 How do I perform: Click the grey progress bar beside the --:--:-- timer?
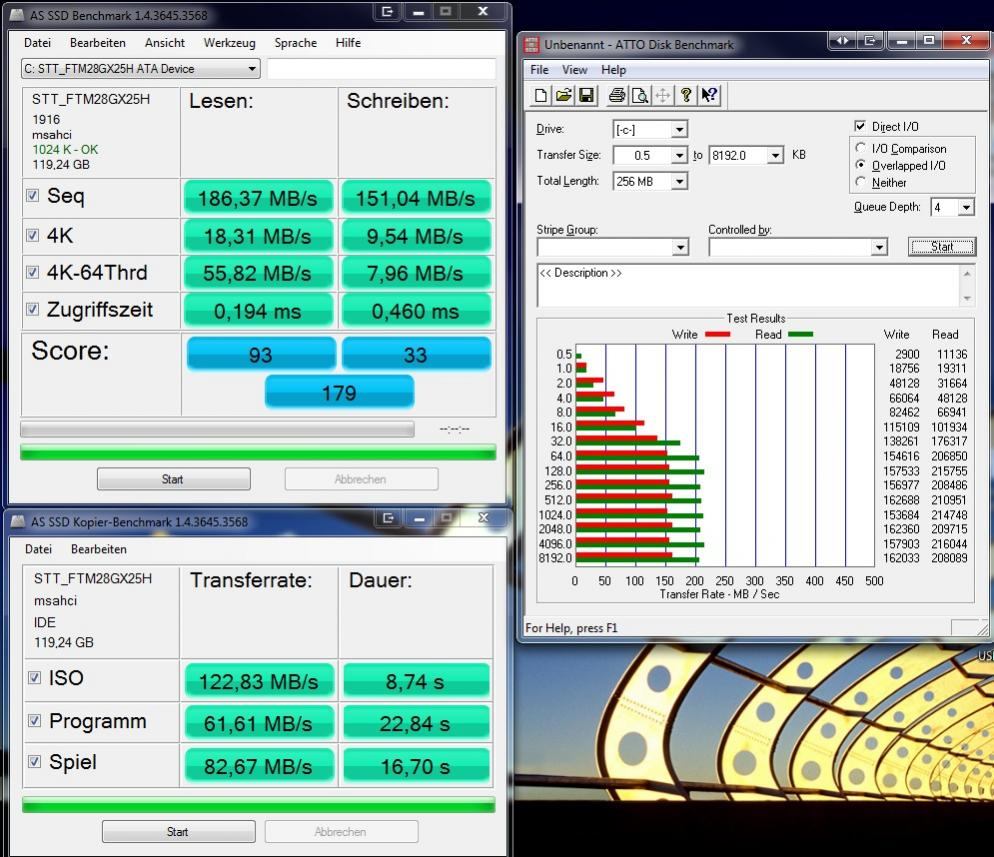pos(217,430)
